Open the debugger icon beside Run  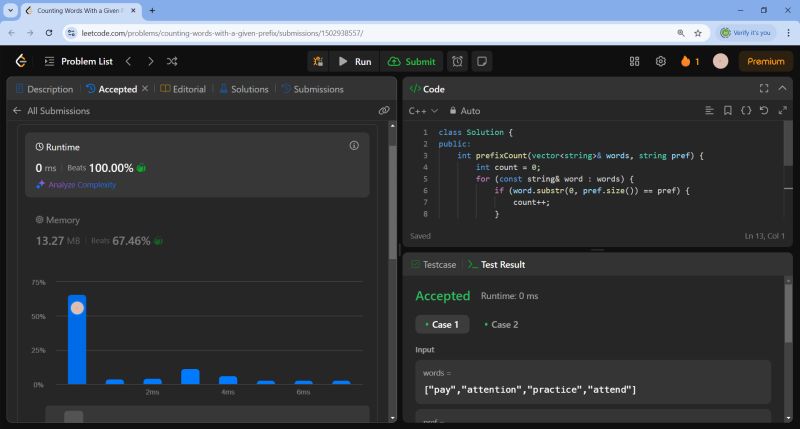[x=317, y=61]
